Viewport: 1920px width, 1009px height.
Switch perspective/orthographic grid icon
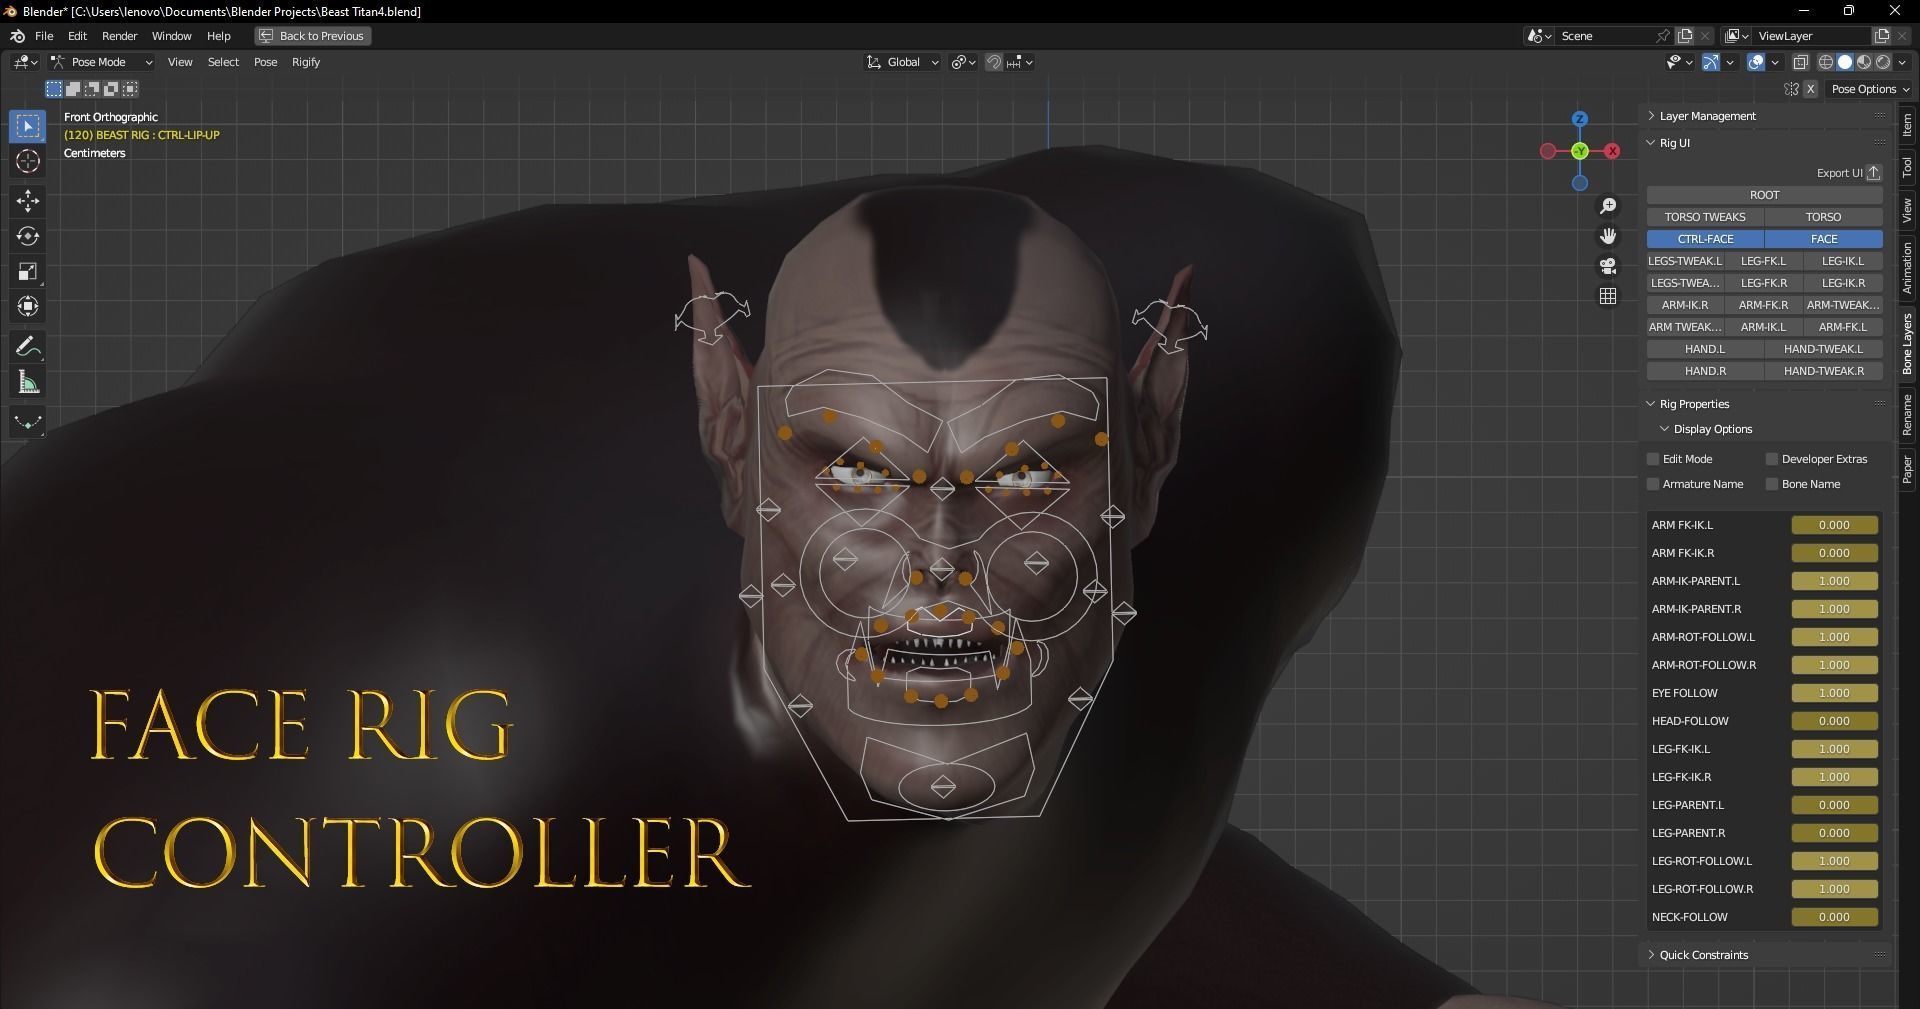pos(1608,296)
